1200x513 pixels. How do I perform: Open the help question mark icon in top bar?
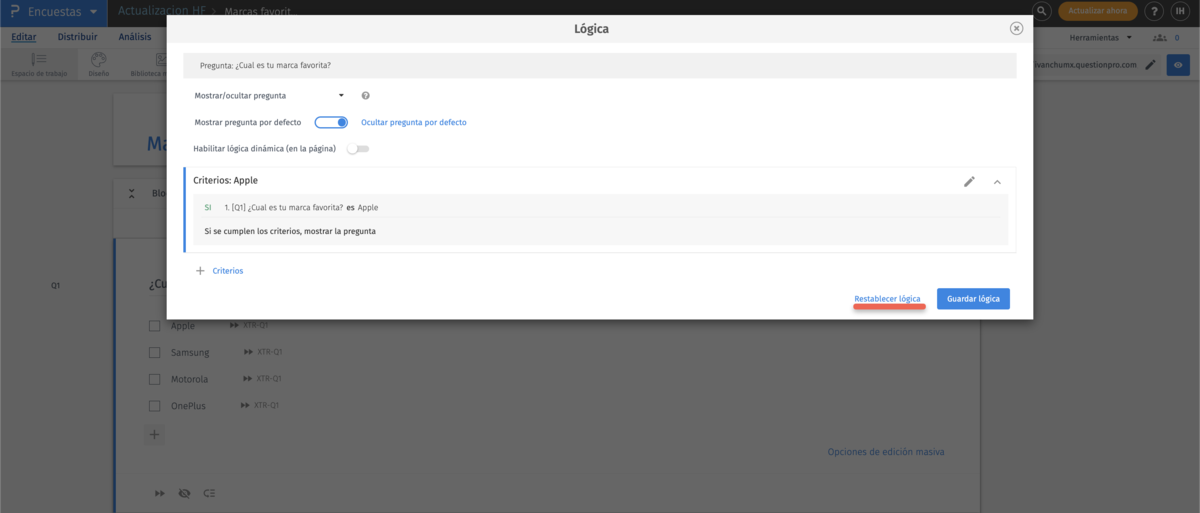pyautogui.click(x=1154, y=12)
